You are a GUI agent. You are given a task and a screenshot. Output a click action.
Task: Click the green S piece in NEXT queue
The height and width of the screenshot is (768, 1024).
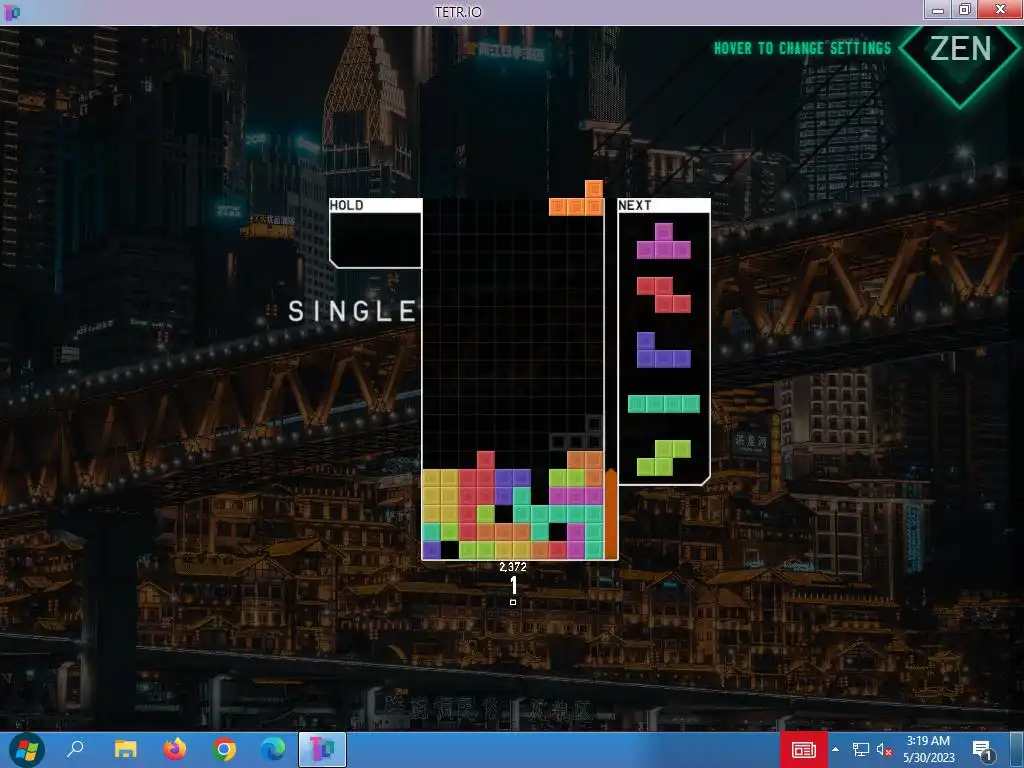[x=664, y=458]
